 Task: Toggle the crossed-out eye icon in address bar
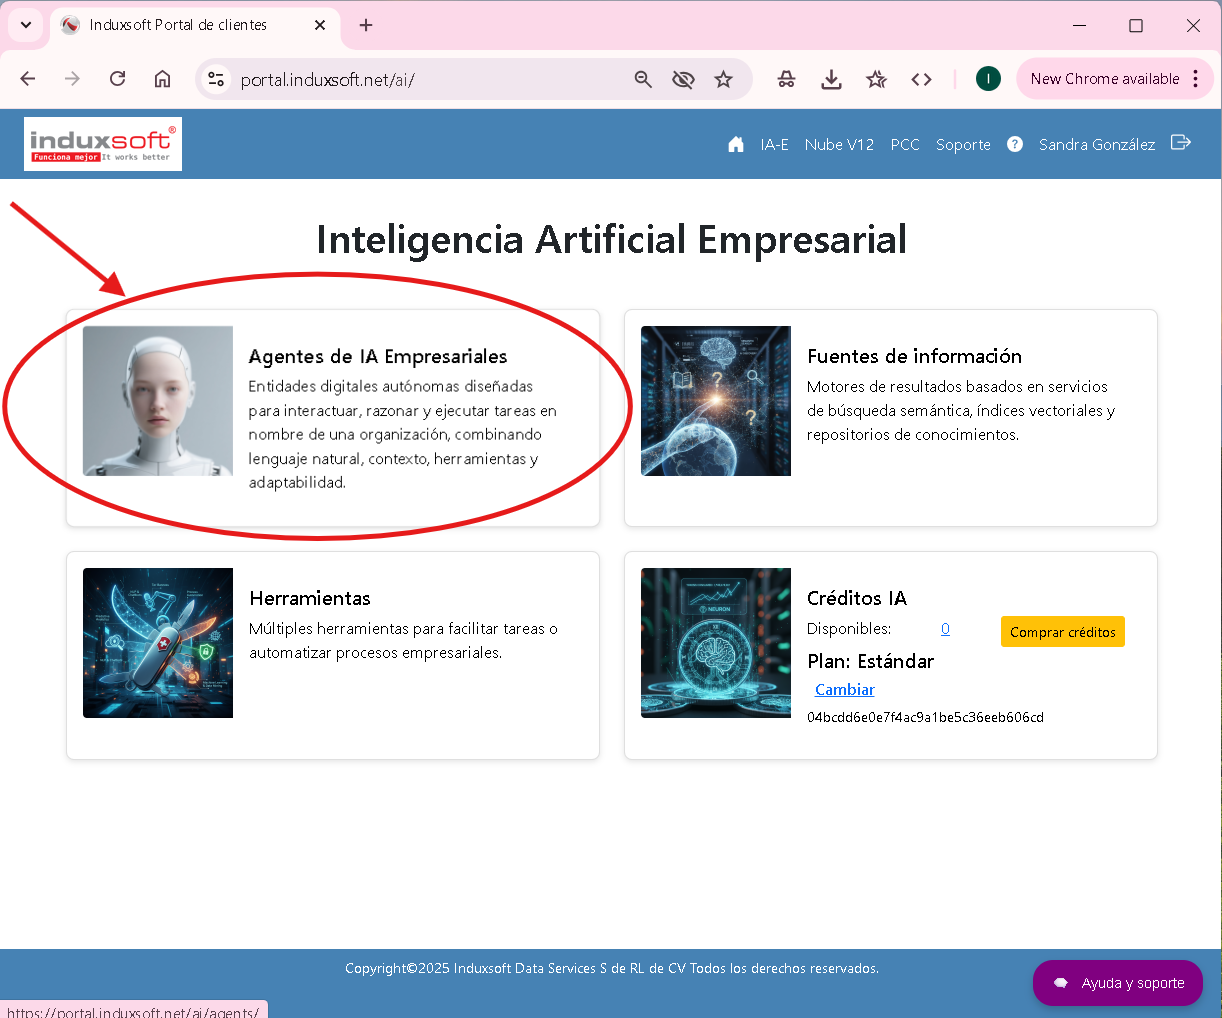[683, 79]
